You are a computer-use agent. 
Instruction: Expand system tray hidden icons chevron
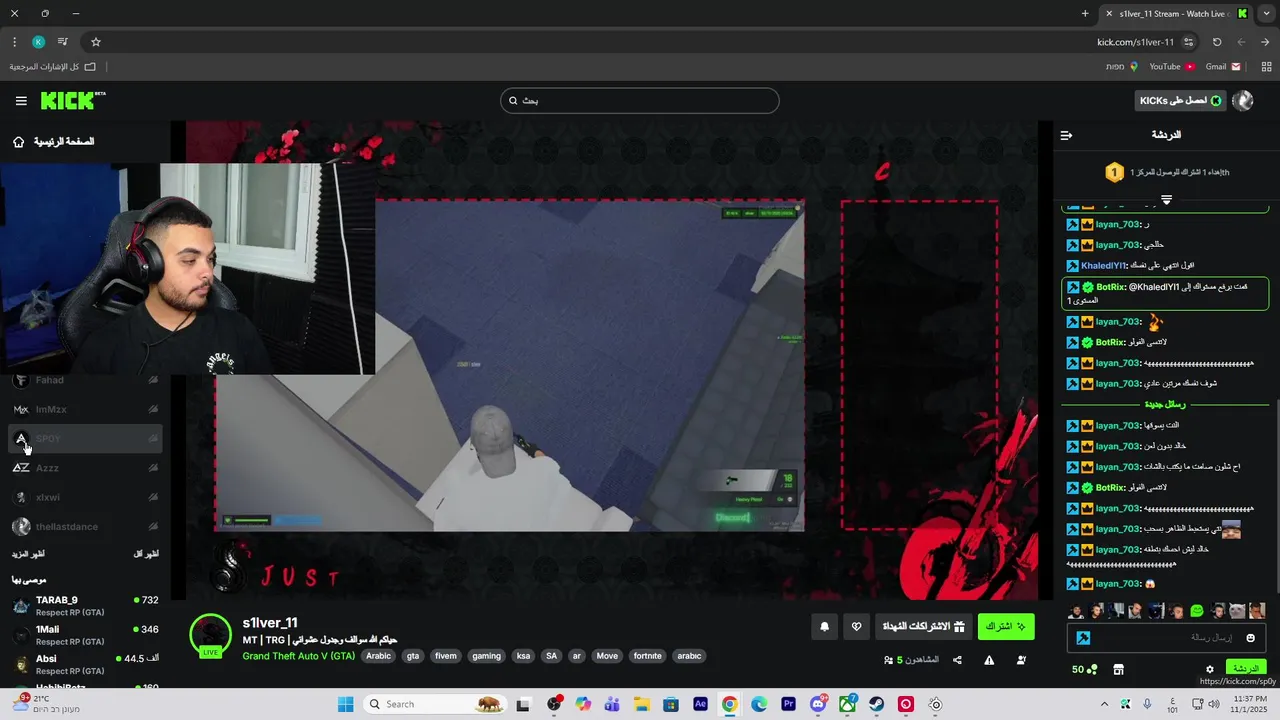[1104, 704]
